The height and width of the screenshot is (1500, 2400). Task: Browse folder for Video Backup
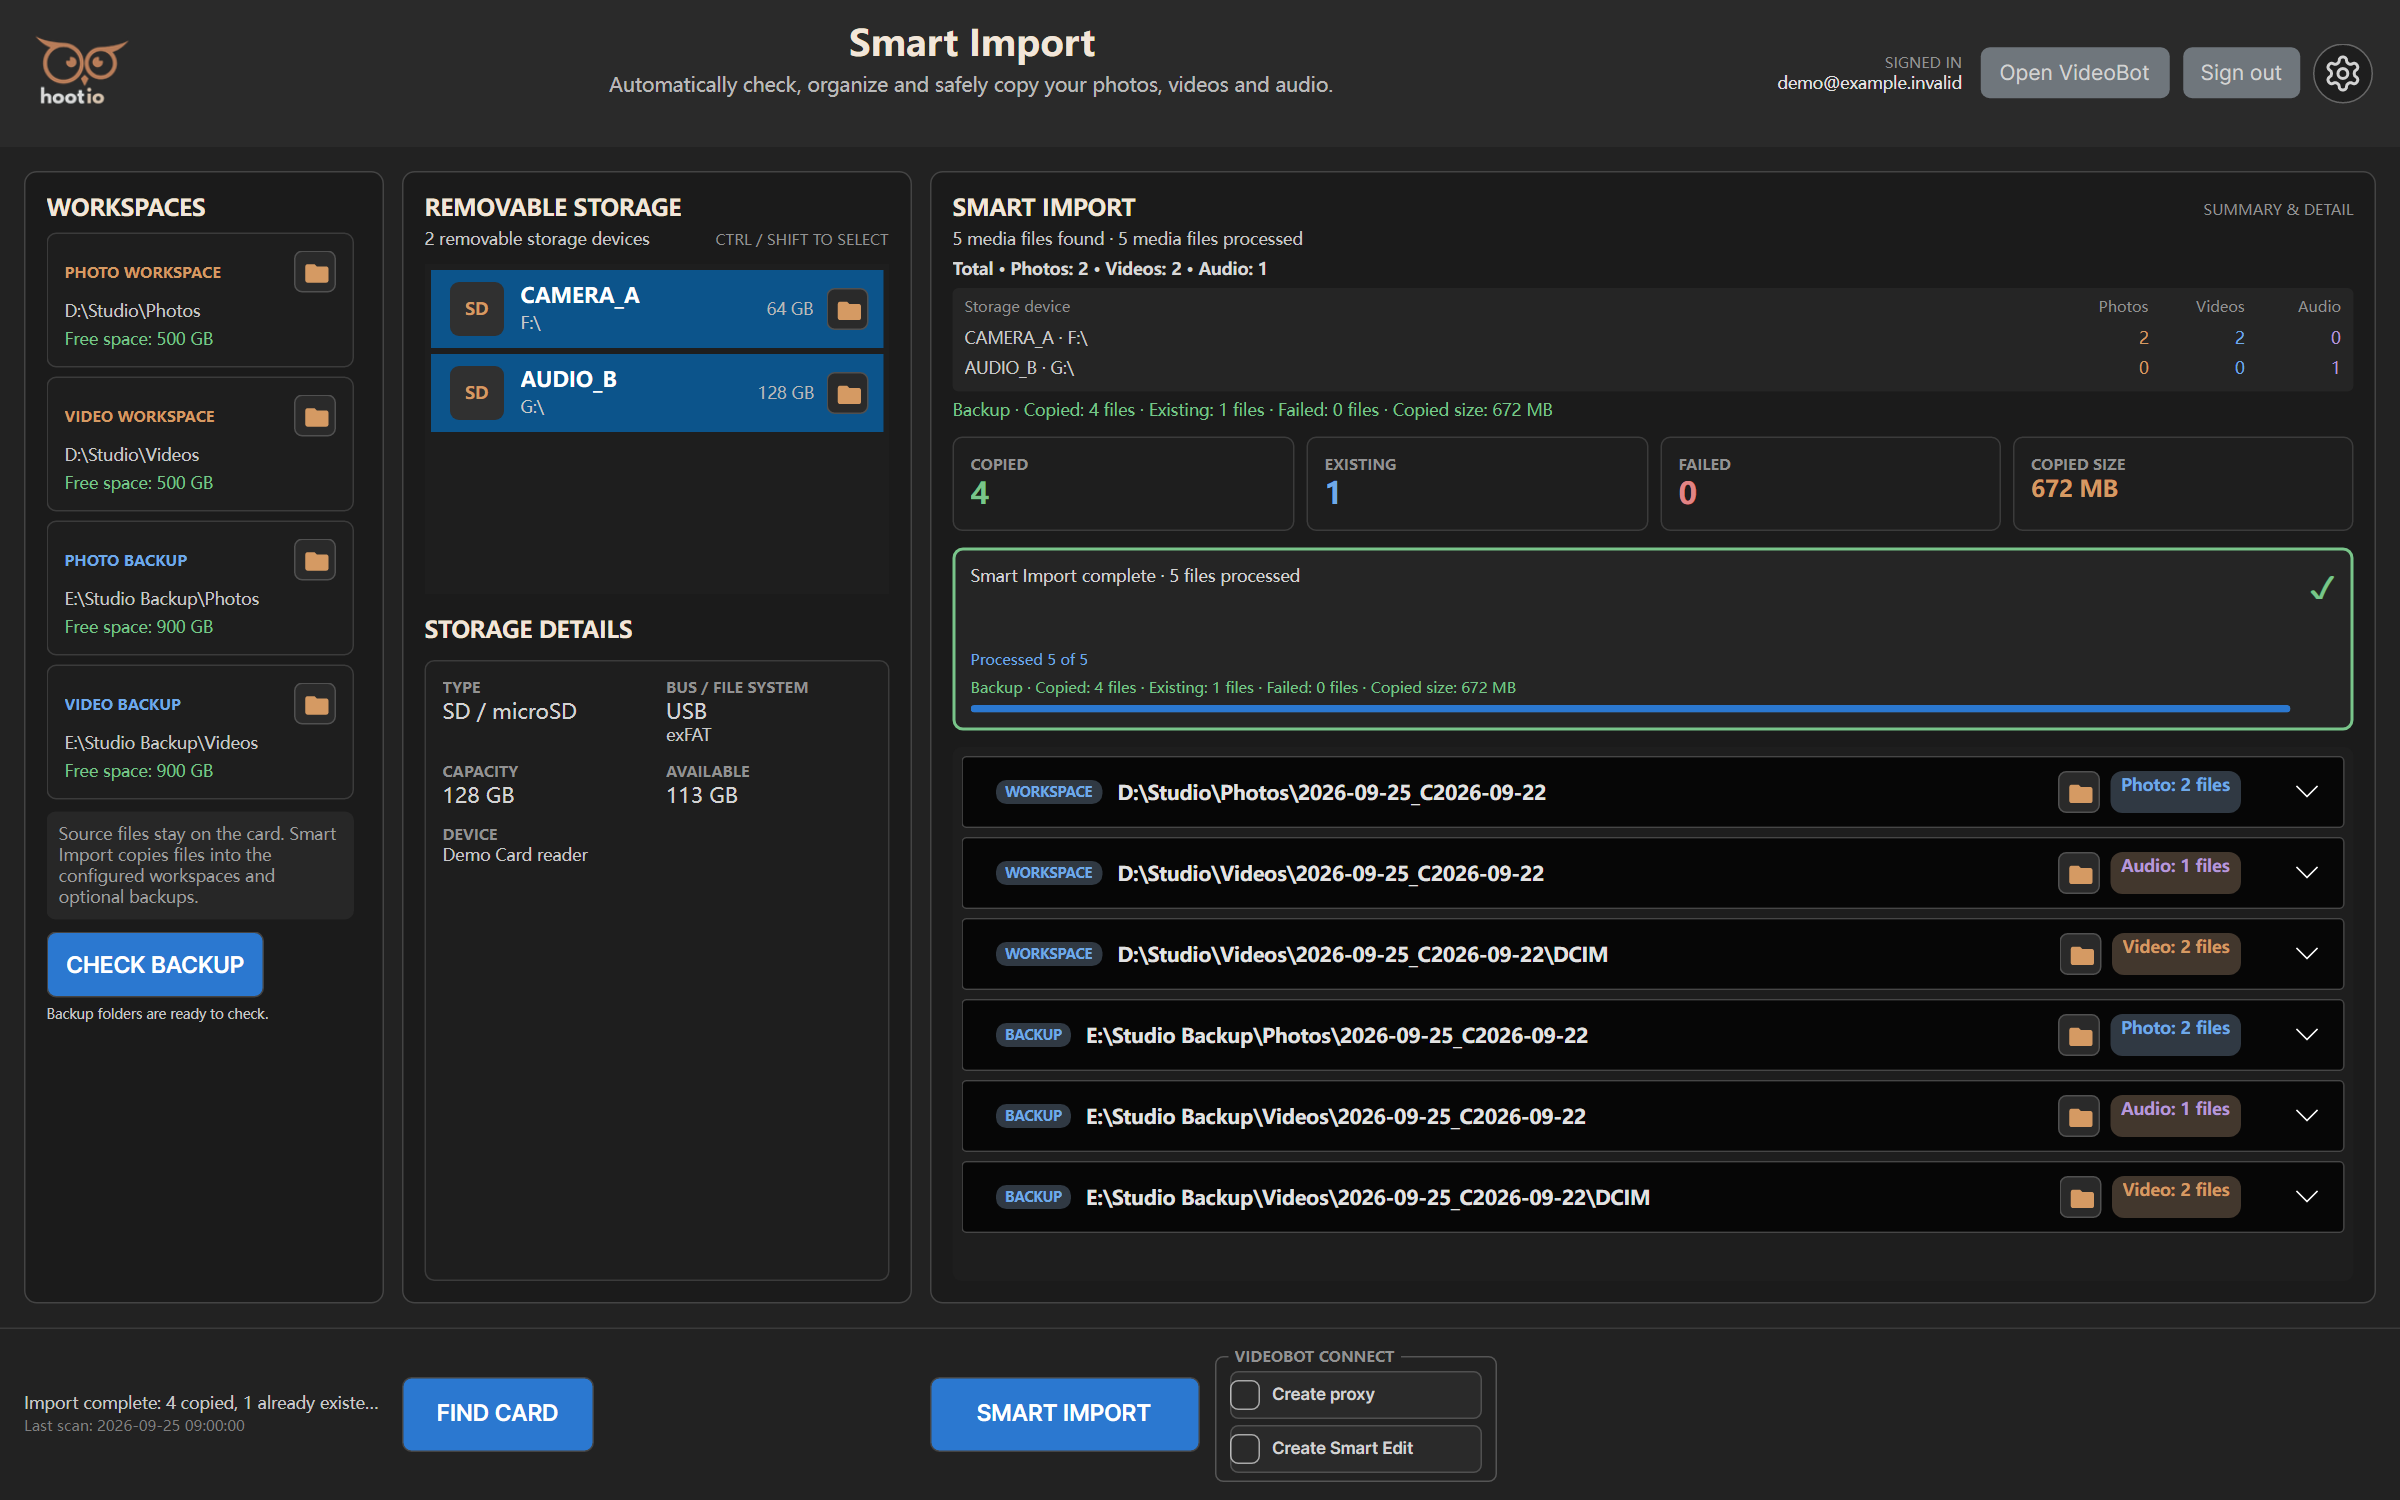[315, 704]
